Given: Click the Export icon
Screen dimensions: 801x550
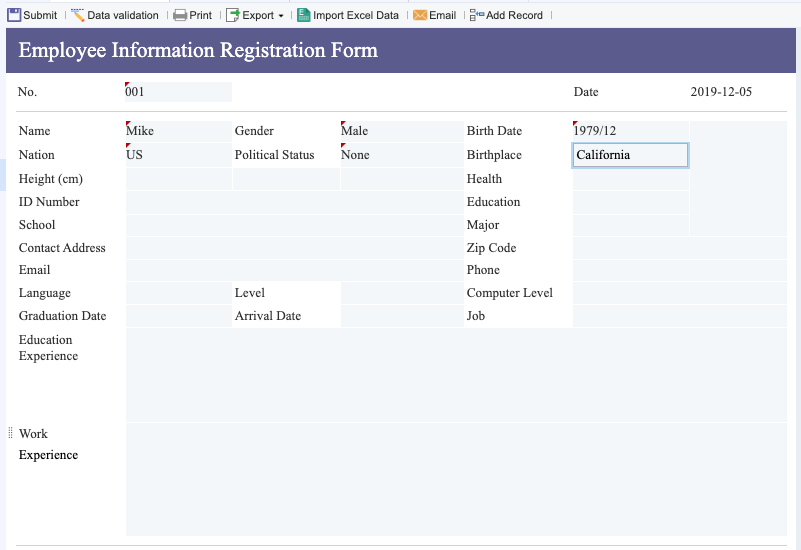Looking at the screenshot, I should [233, 15].
